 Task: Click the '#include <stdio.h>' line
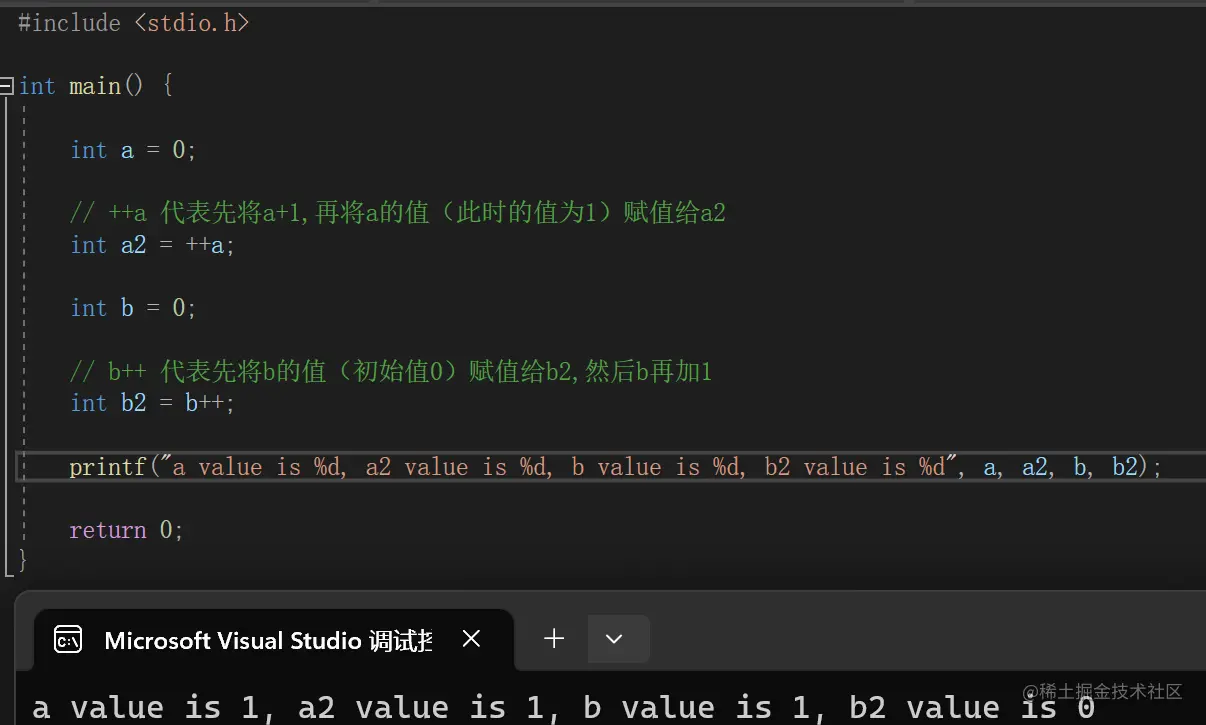[x=133, y=23]
